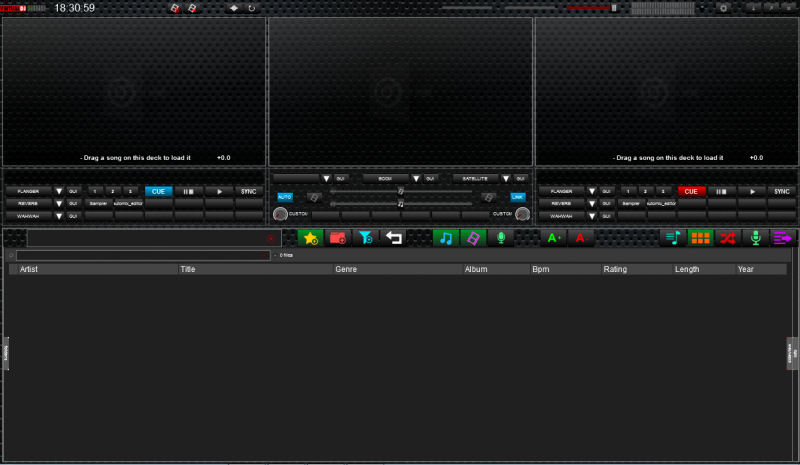This screenshot has height=465, width=800.
Task: Click the white diamond icon in title bar
Action: click(x=234, y=8)
